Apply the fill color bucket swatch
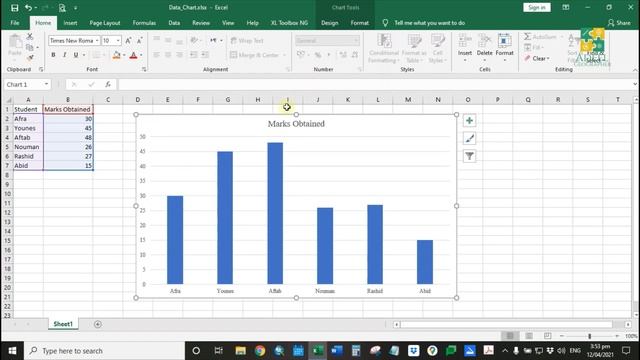This screenshot has height=360, width=640. coord(117,55)
